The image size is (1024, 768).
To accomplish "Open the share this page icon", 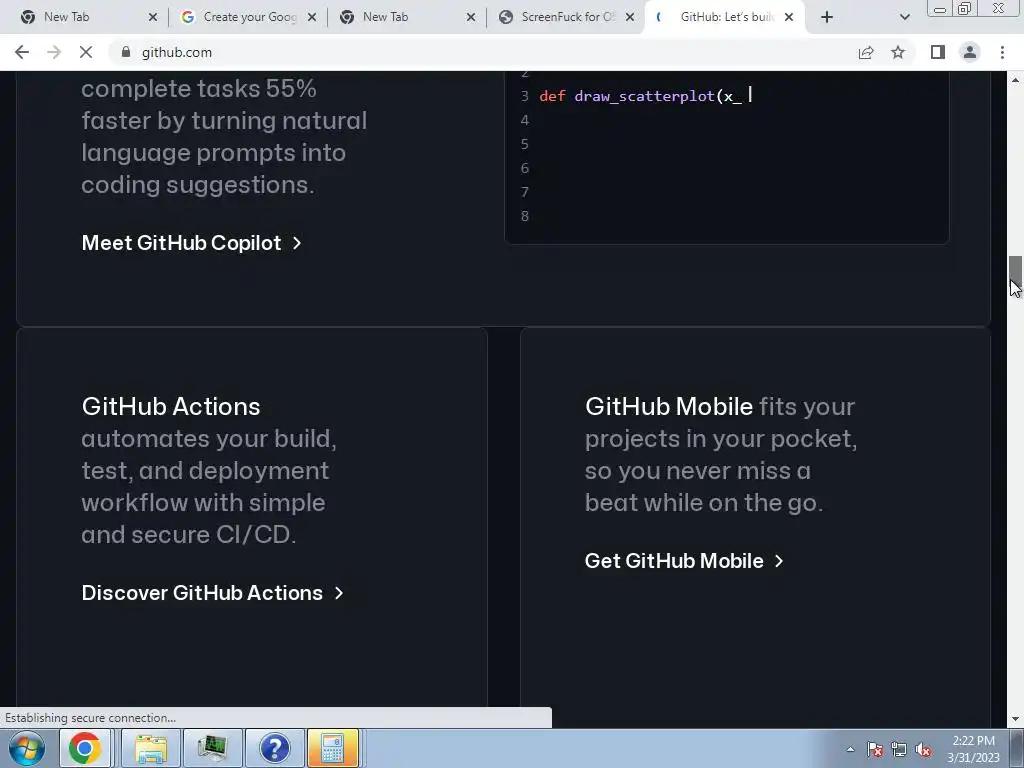I will [866, 52].
